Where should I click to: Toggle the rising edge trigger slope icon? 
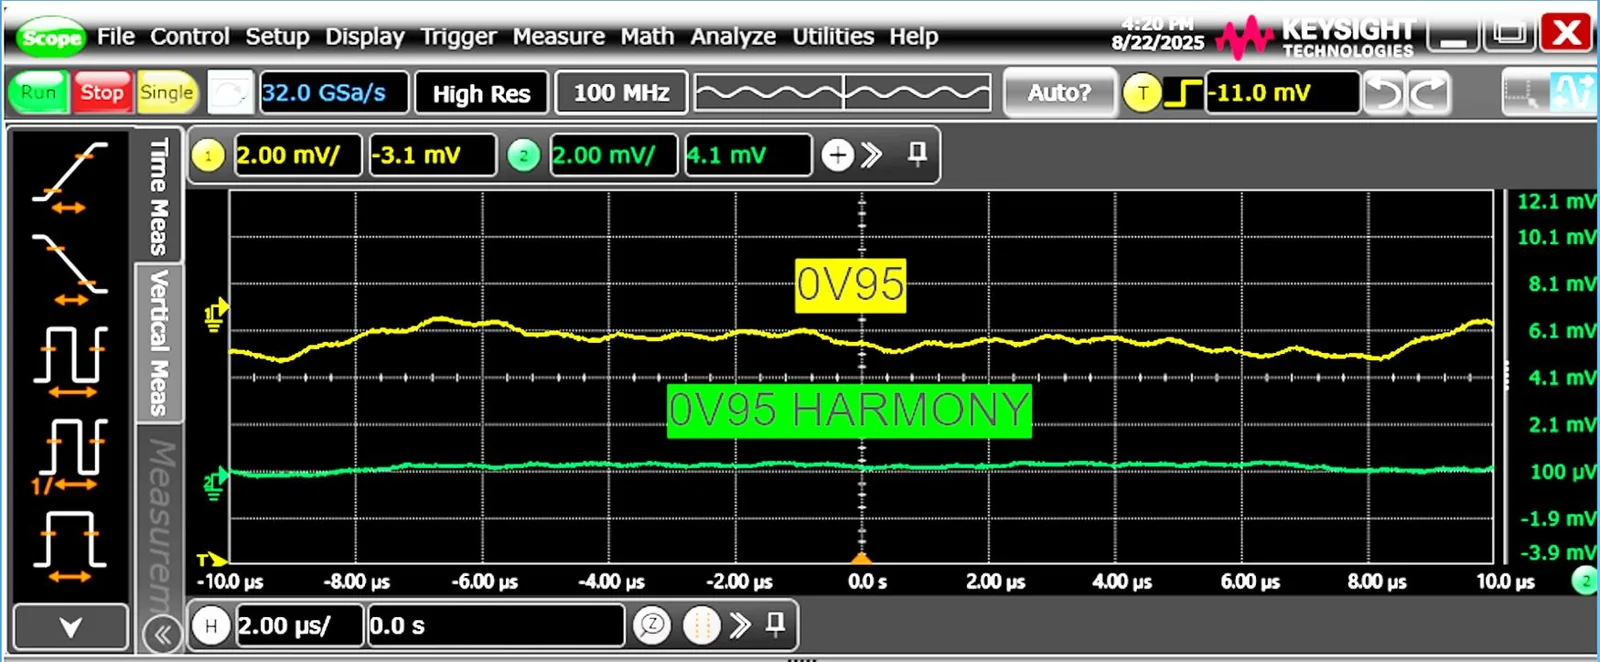pyautogui.click(x=1184, y=94)
